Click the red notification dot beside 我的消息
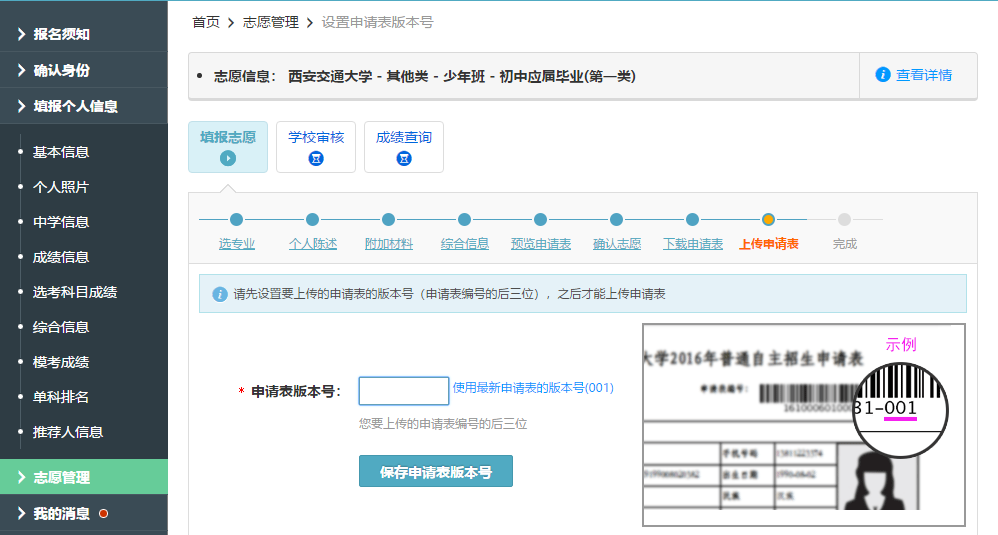This screenshot has width=998, height=535. click(103, 514)
